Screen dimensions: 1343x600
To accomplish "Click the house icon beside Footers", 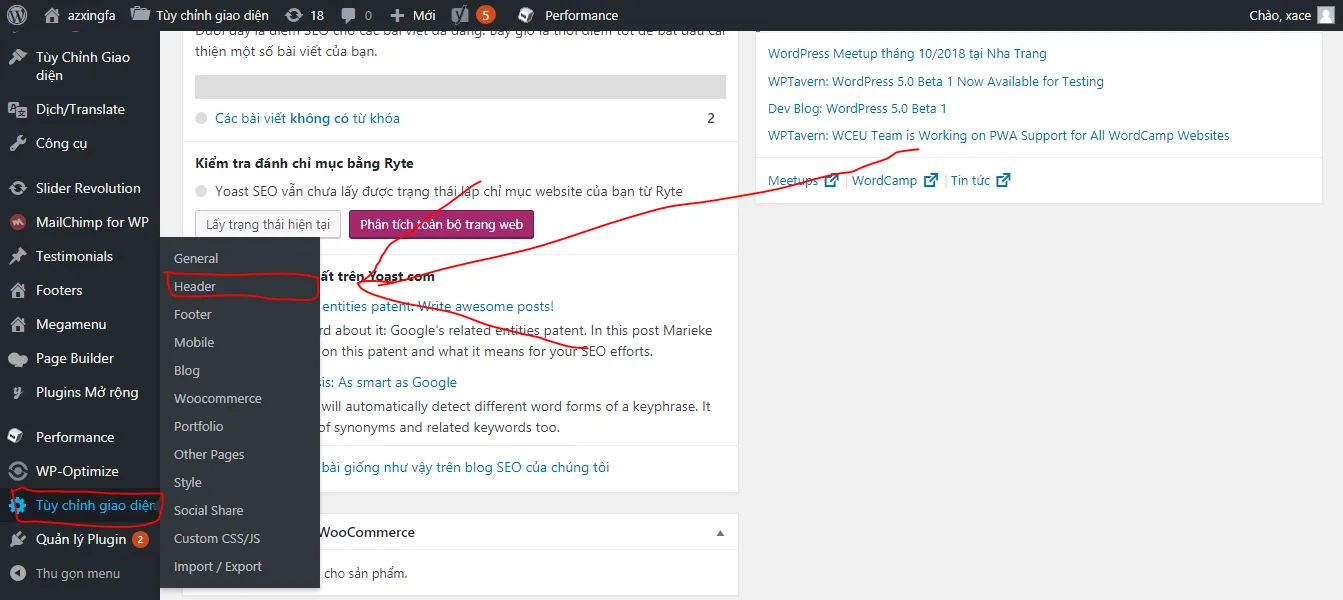I will [x=17, y=290].
